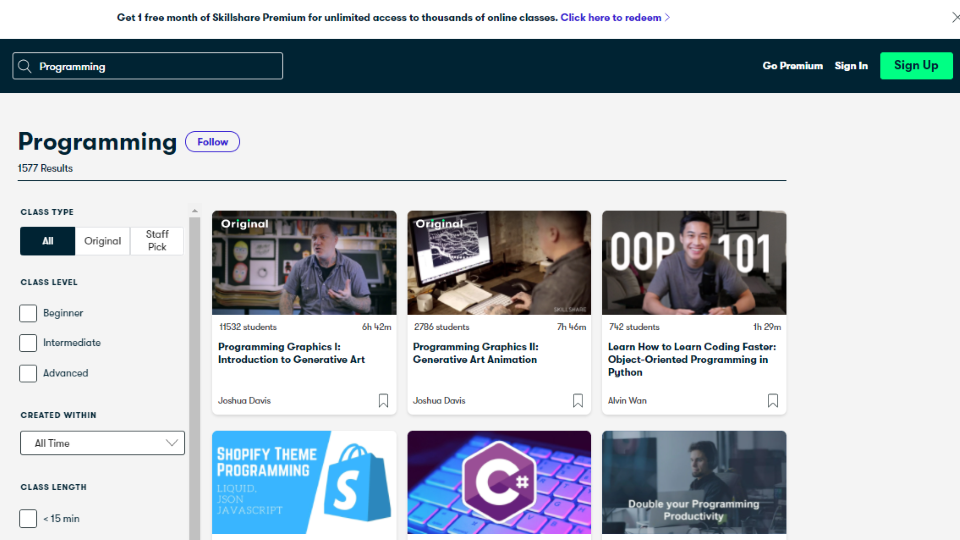Image resolution: width=960 pixels, height=540 pixels.
Task: Bookmark Programming Graphics II class
Action: click(578, 400)
